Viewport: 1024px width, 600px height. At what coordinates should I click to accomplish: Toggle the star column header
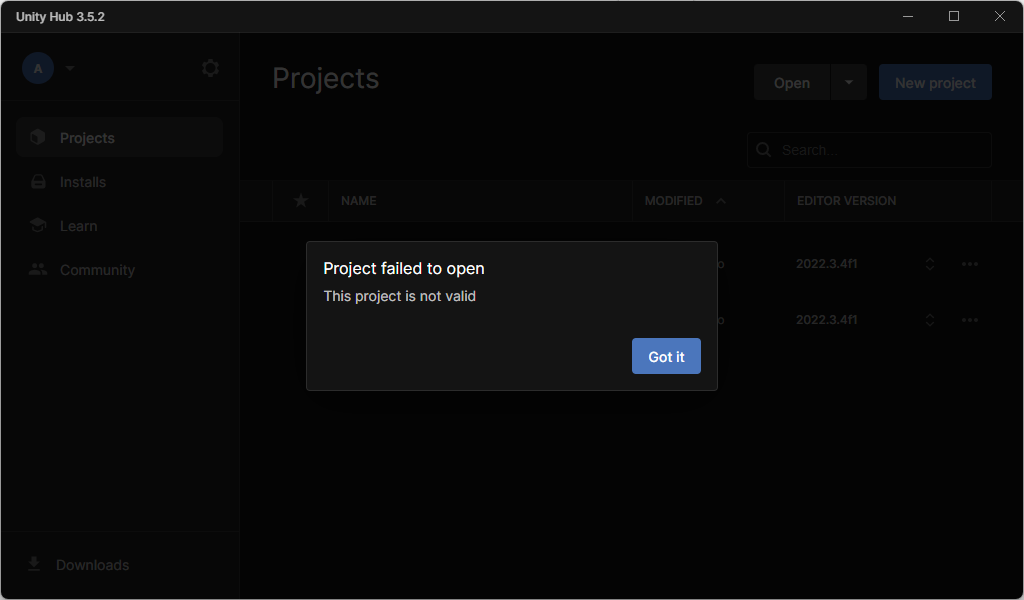(x=300, y=201)
